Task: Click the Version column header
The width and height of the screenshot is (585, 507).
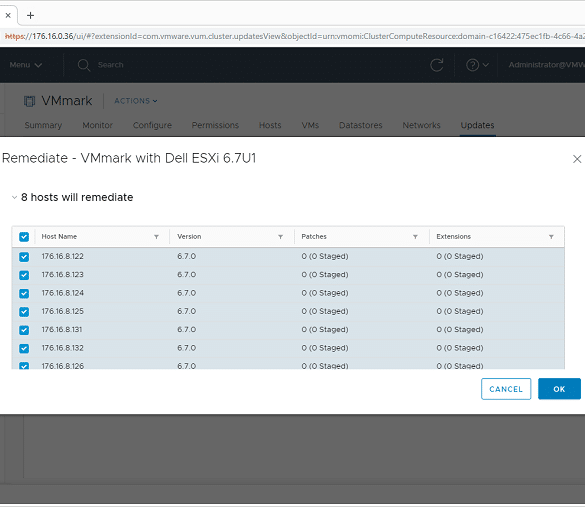Action: (x=189, y=237)
